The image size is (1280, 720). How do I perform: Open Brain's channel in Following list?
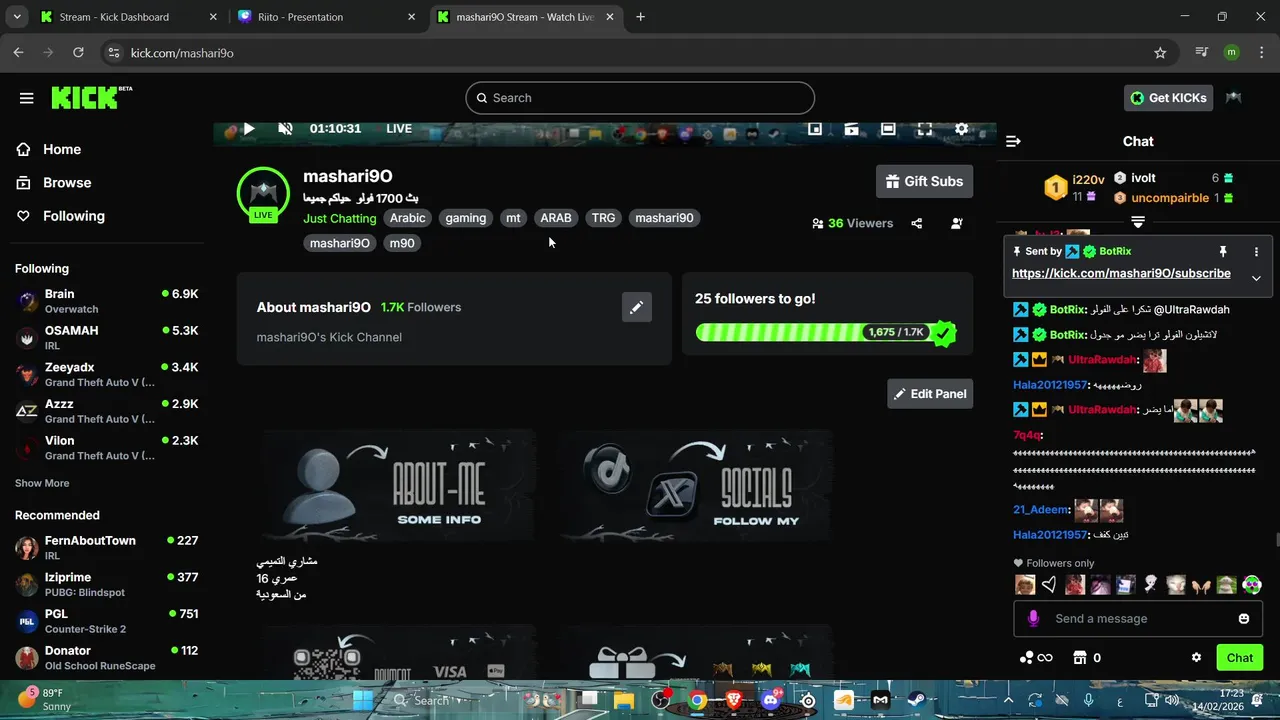105,301
